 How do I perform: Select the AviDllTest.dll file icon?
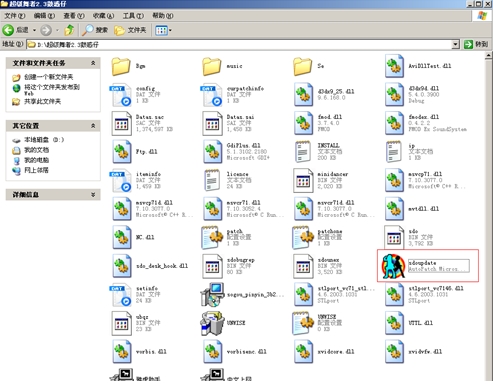click(394, 66)
